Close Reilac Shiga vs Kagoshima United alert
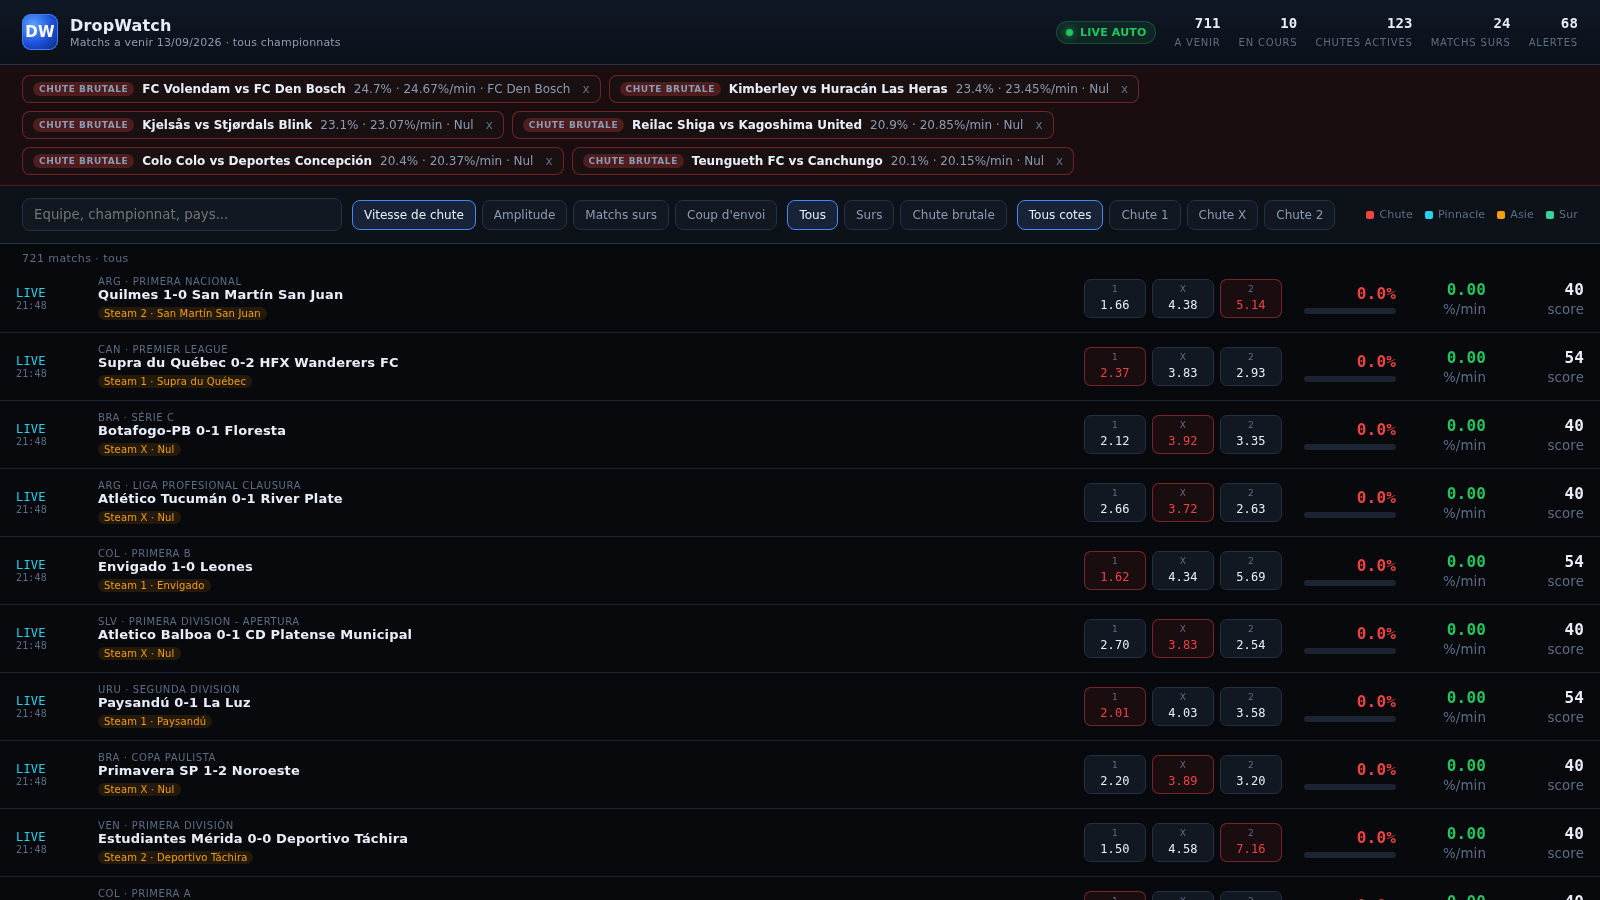 point(1039,125)
